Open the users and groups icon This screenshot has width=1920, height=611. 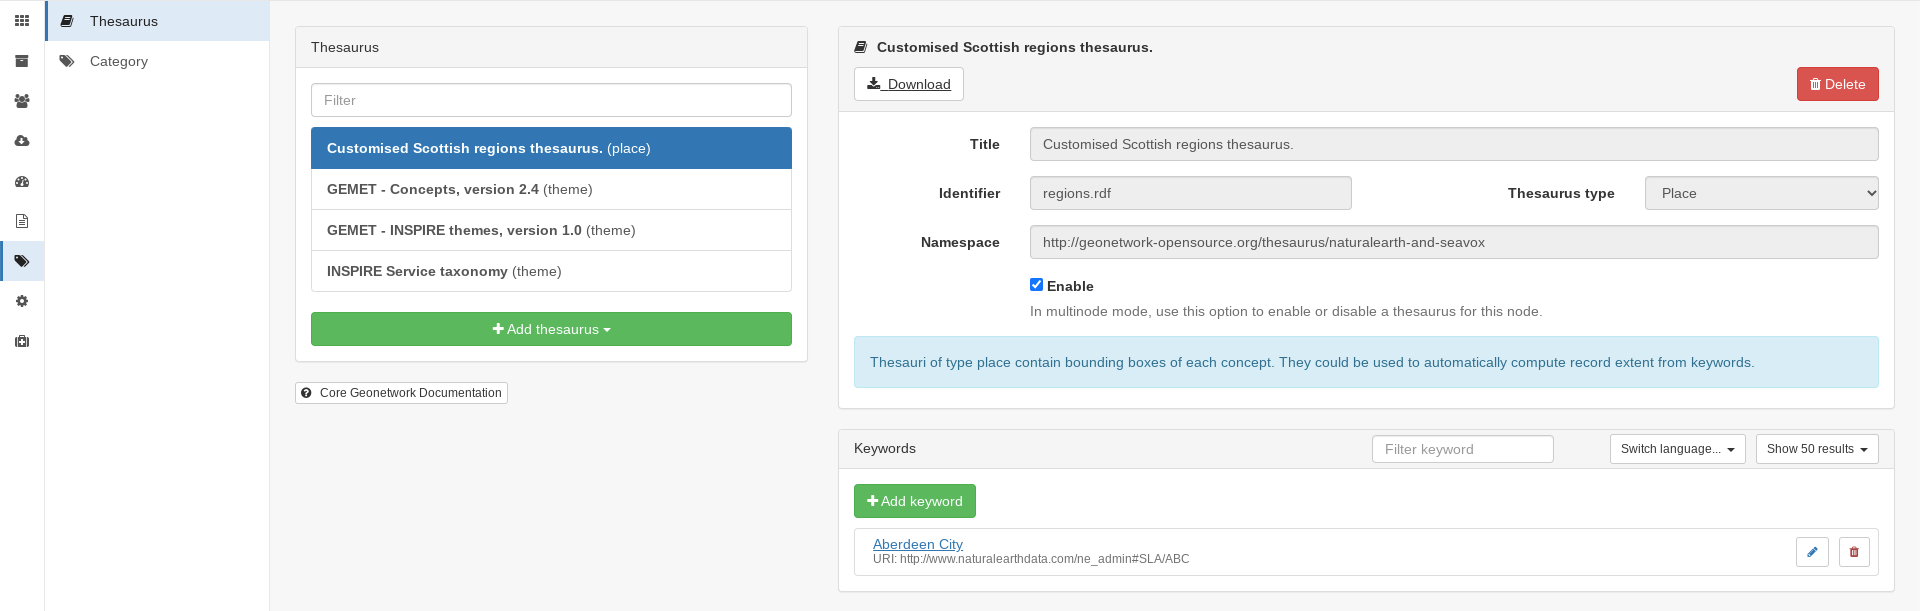pos(22,101)
